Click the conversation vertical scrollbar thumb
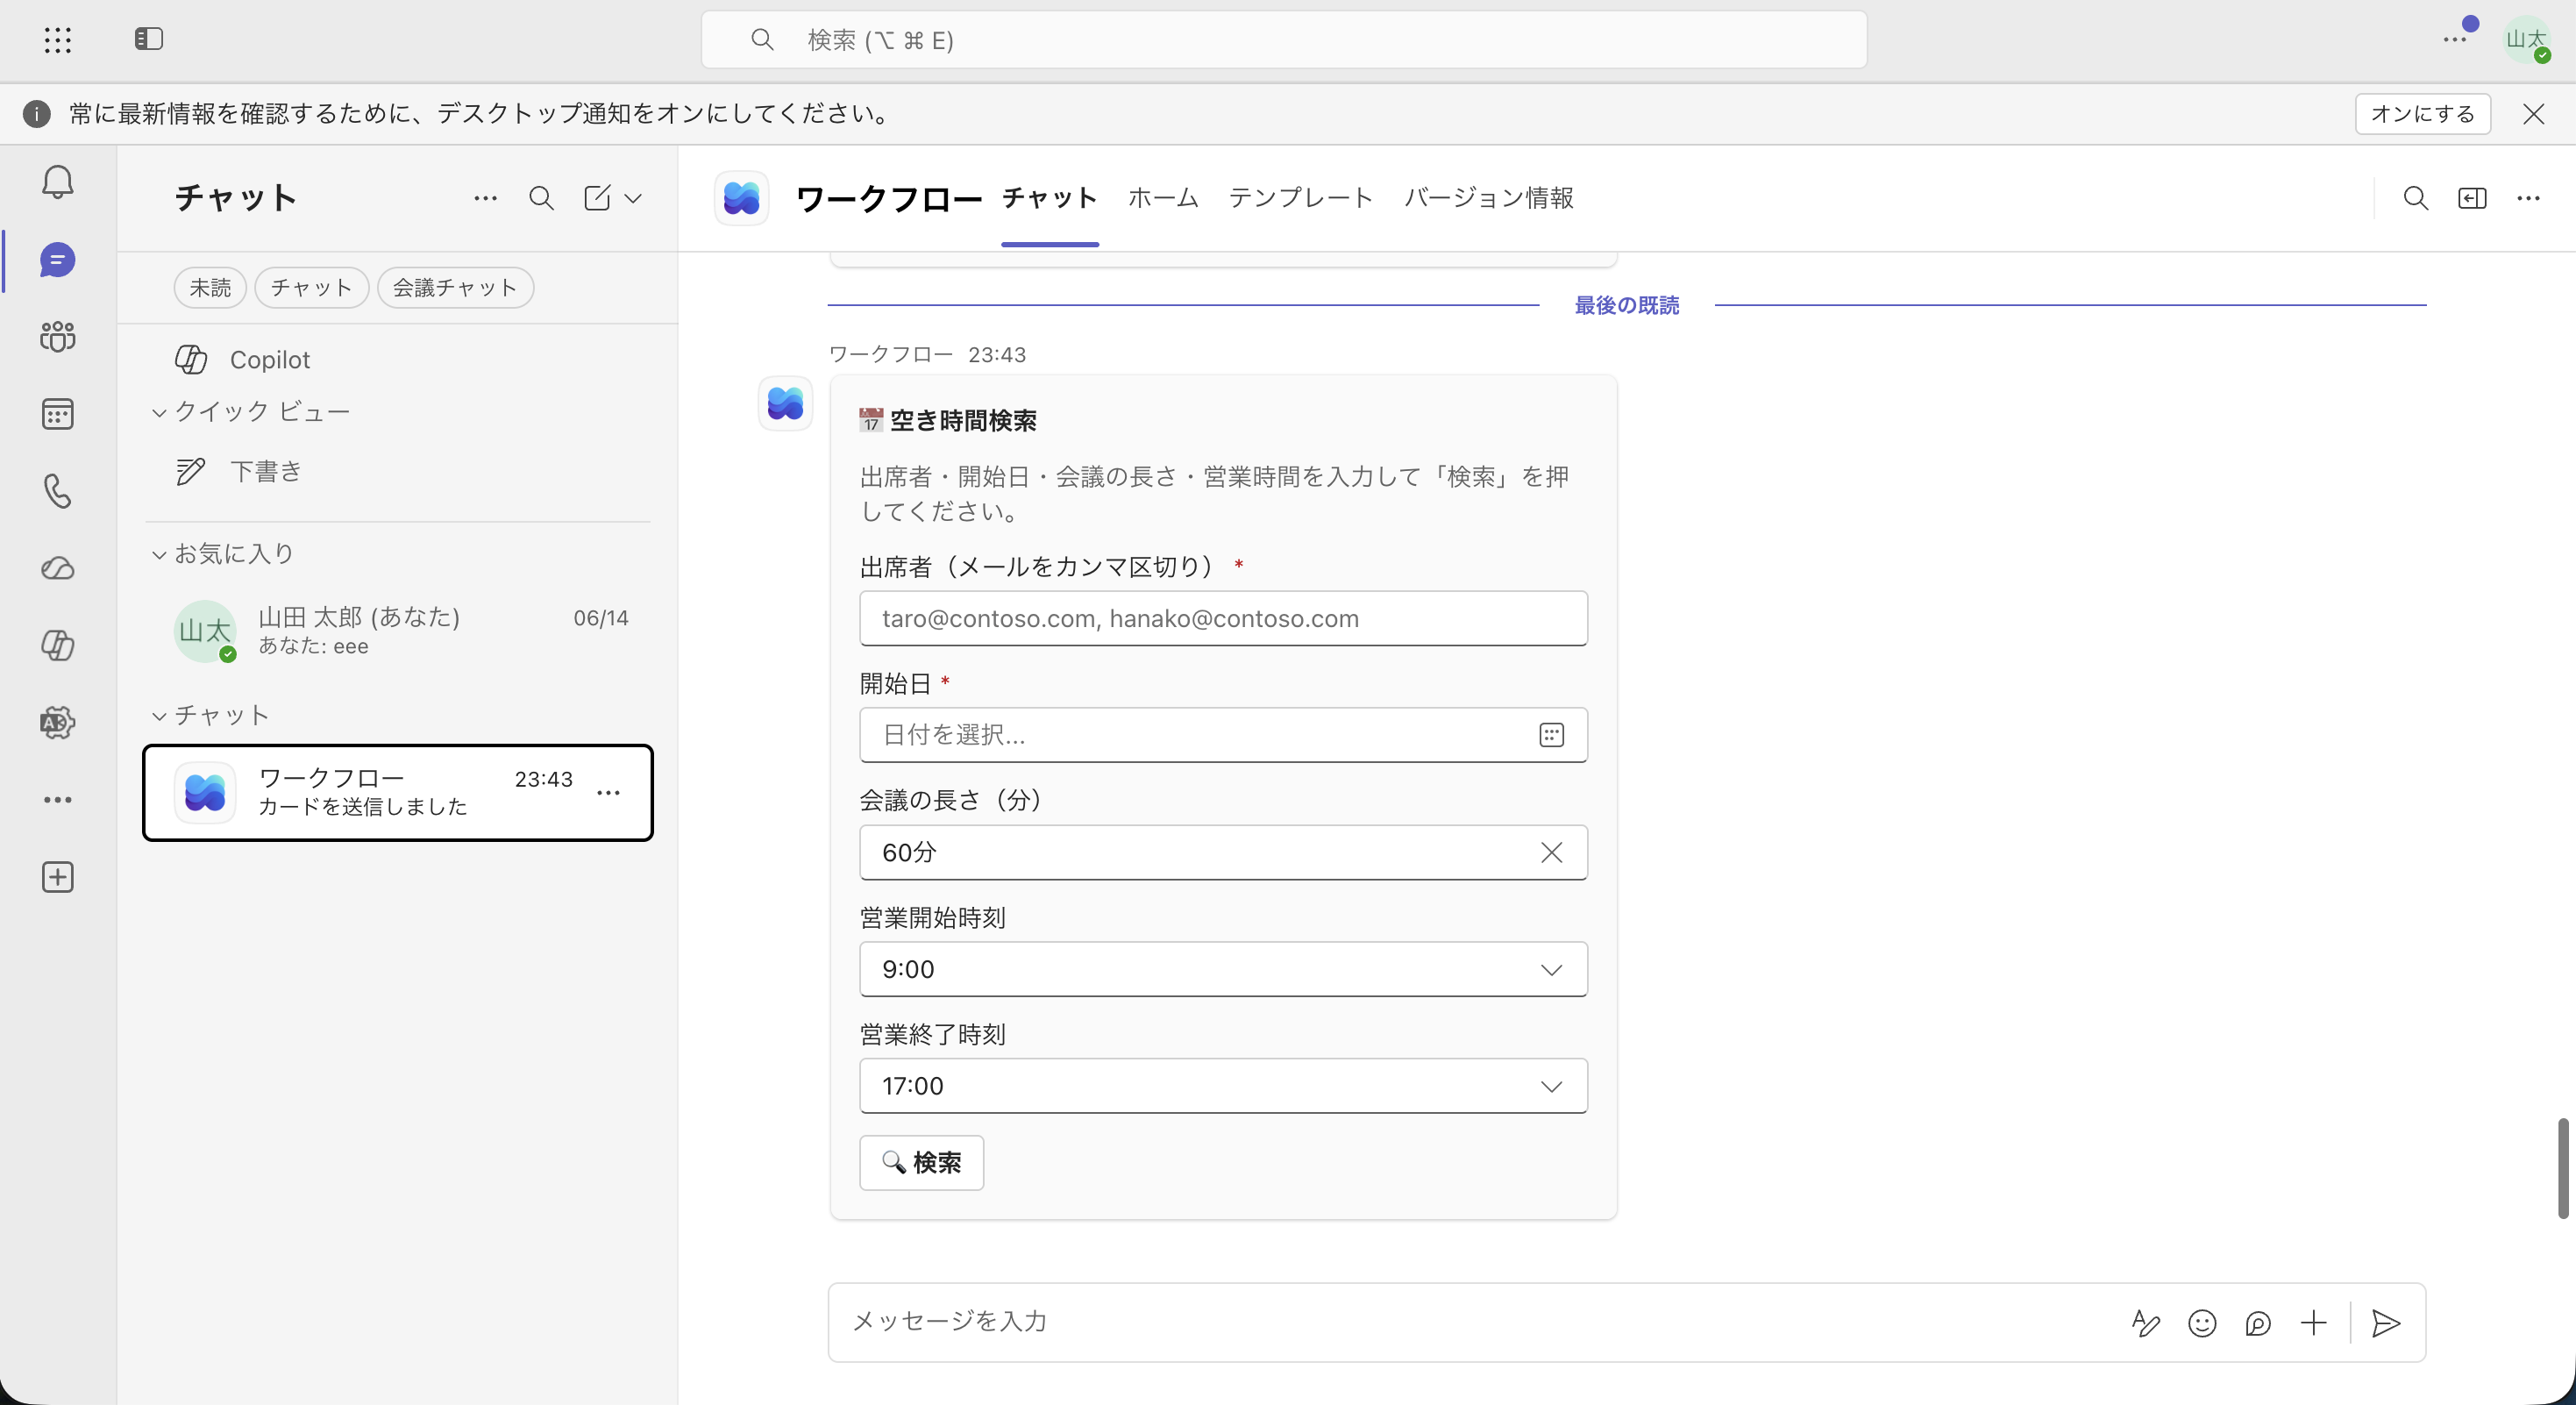Screen dimensions: 2576x1405 pyautogui.click(x=2563, y=1168)
